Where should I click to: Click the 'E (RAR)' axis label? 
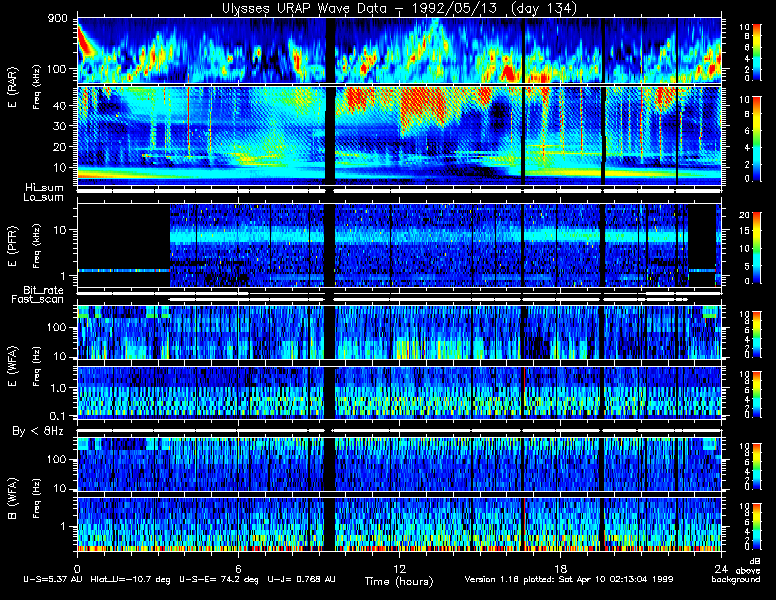pos(12,87)
